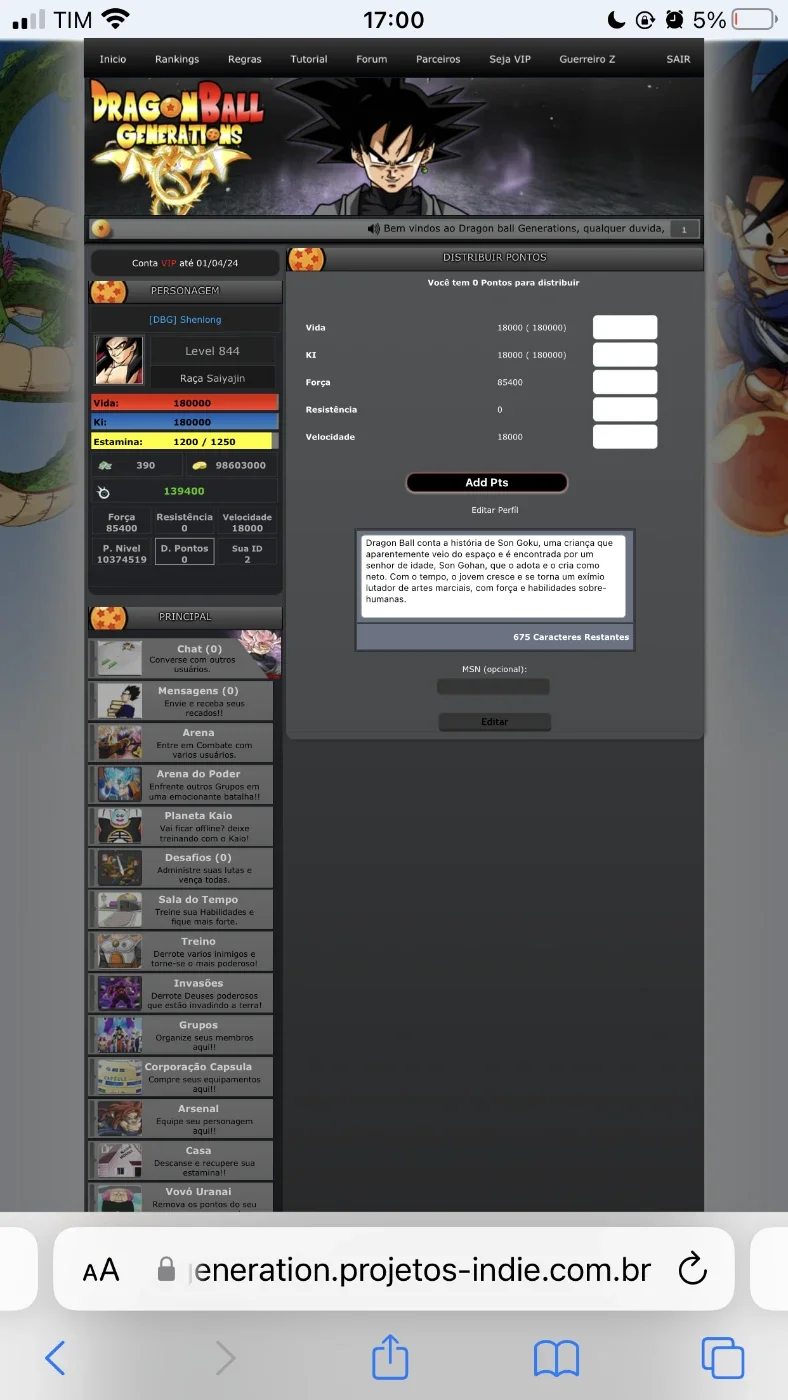The height and width of the screenshot is (1400, 788).
Task: Click the Velocidade points input field
Action: tap(625, 437)
